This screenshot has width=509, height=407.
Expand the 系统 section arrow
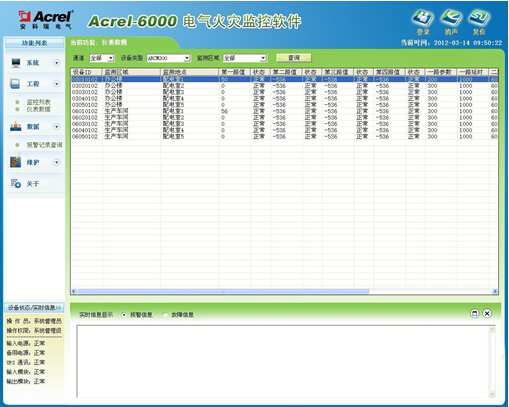(x=57, y=63)
